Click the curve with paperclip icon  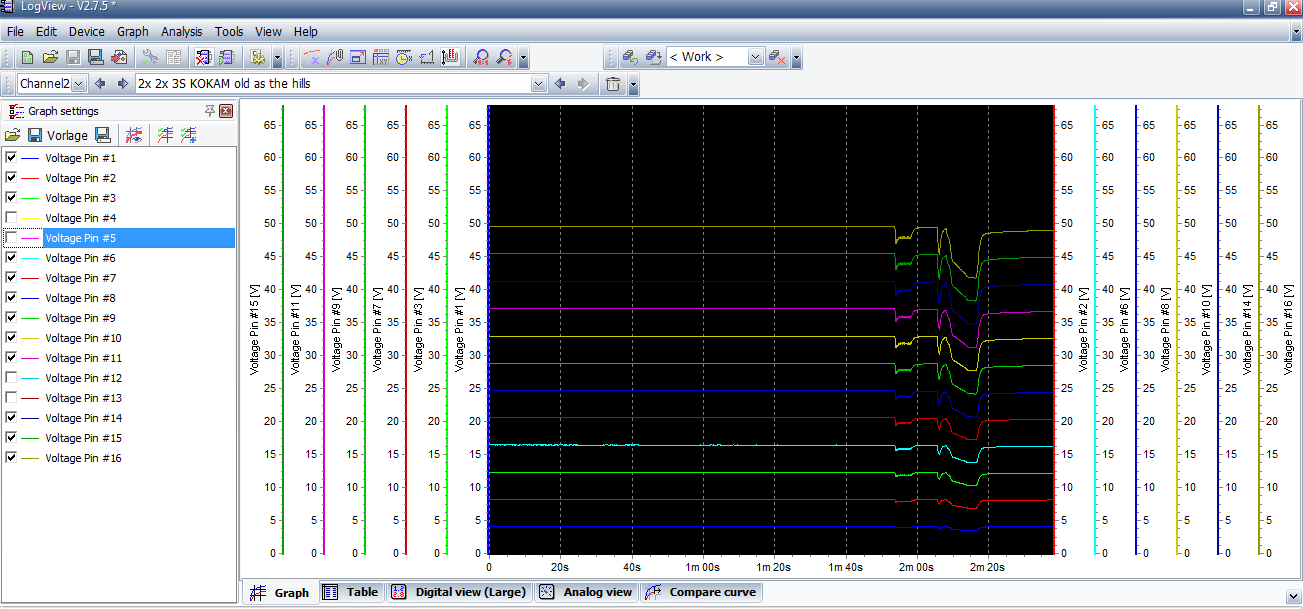tap(334, 57)
